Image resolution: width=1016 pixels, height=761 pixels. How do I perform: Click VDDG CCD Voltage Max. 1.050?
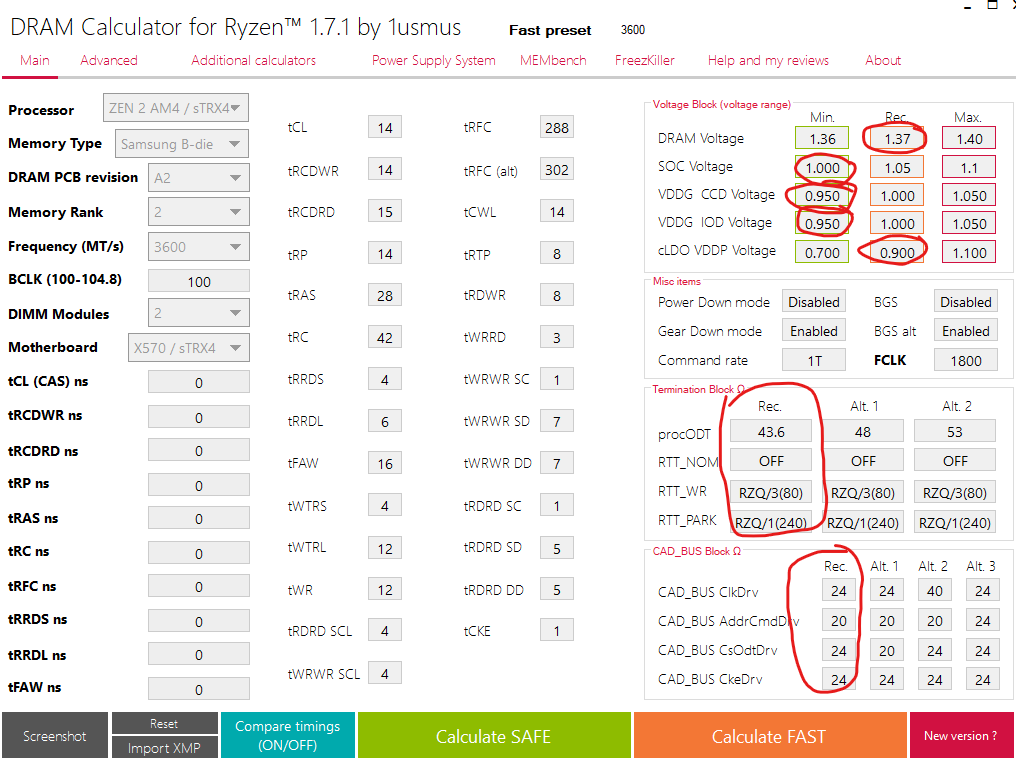pyautogui.click(x=969, y=196)
